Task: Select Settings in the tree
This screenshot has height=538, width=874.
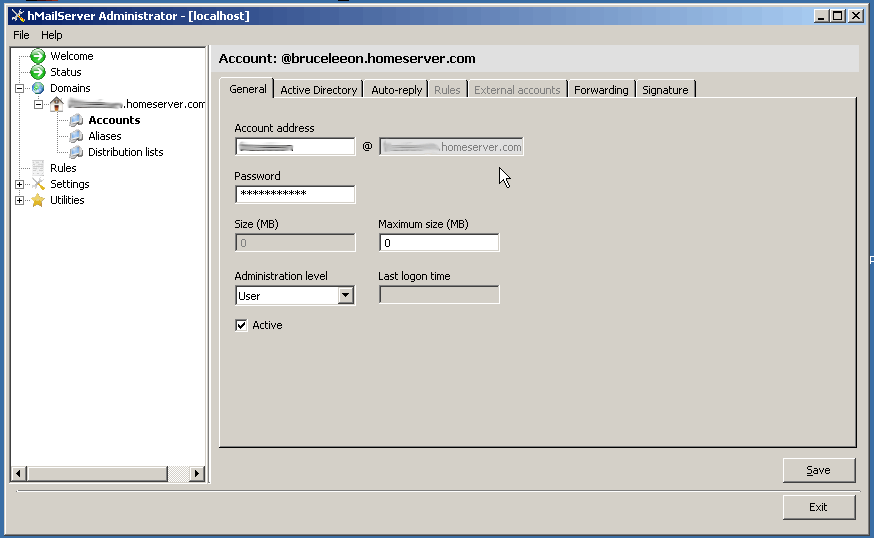Action: coord(70,184)
